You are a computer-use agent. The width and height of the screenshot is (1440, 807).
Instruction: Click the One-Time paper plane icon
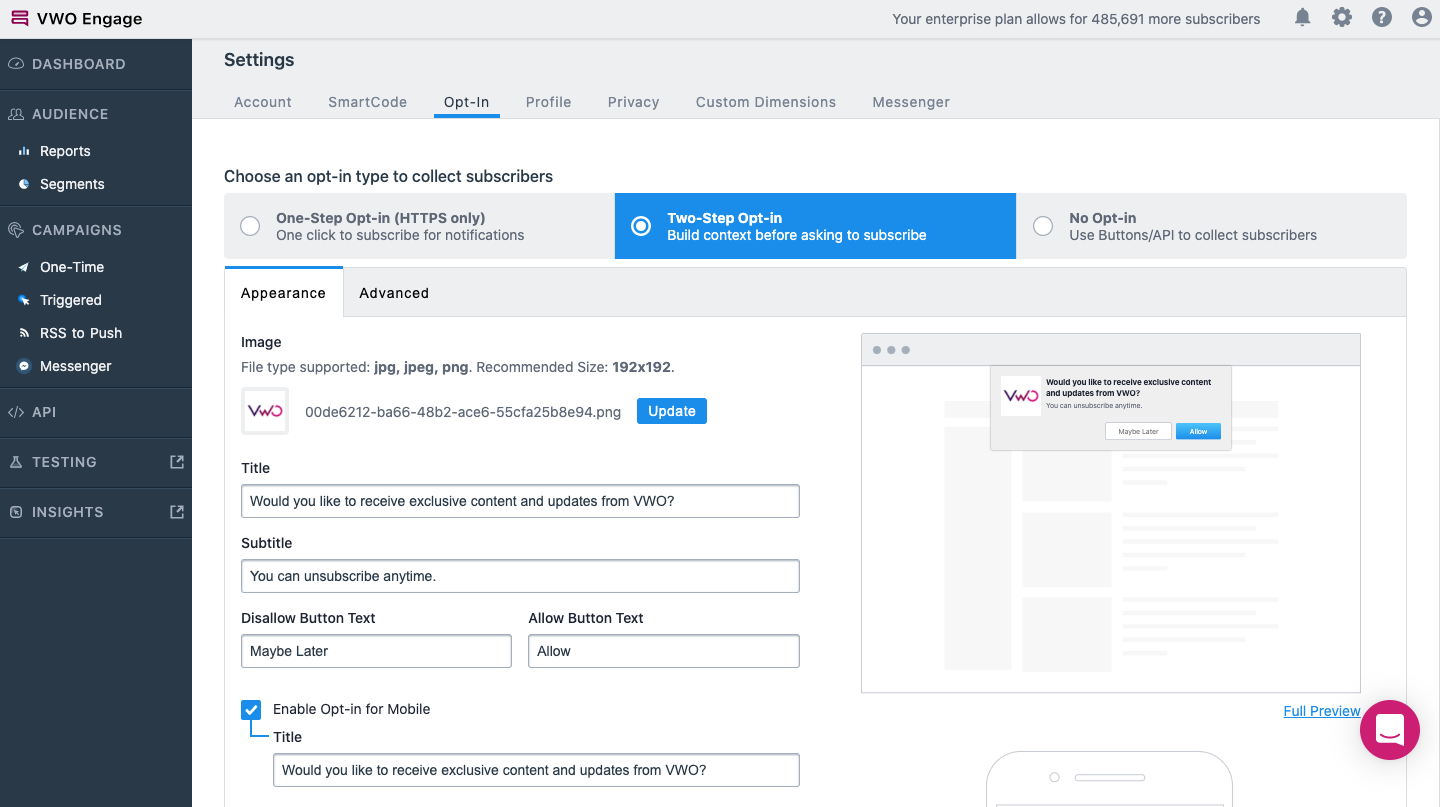click(x=24, y=267)
